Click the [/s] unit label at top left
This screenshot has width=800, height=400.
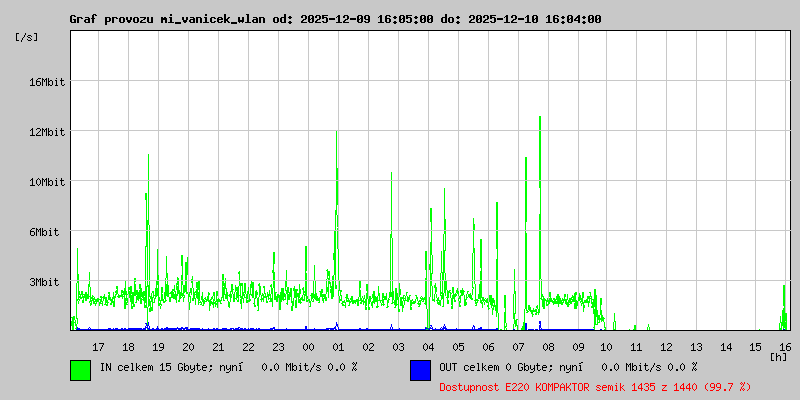pyautogui.click(x=27, y=36)
